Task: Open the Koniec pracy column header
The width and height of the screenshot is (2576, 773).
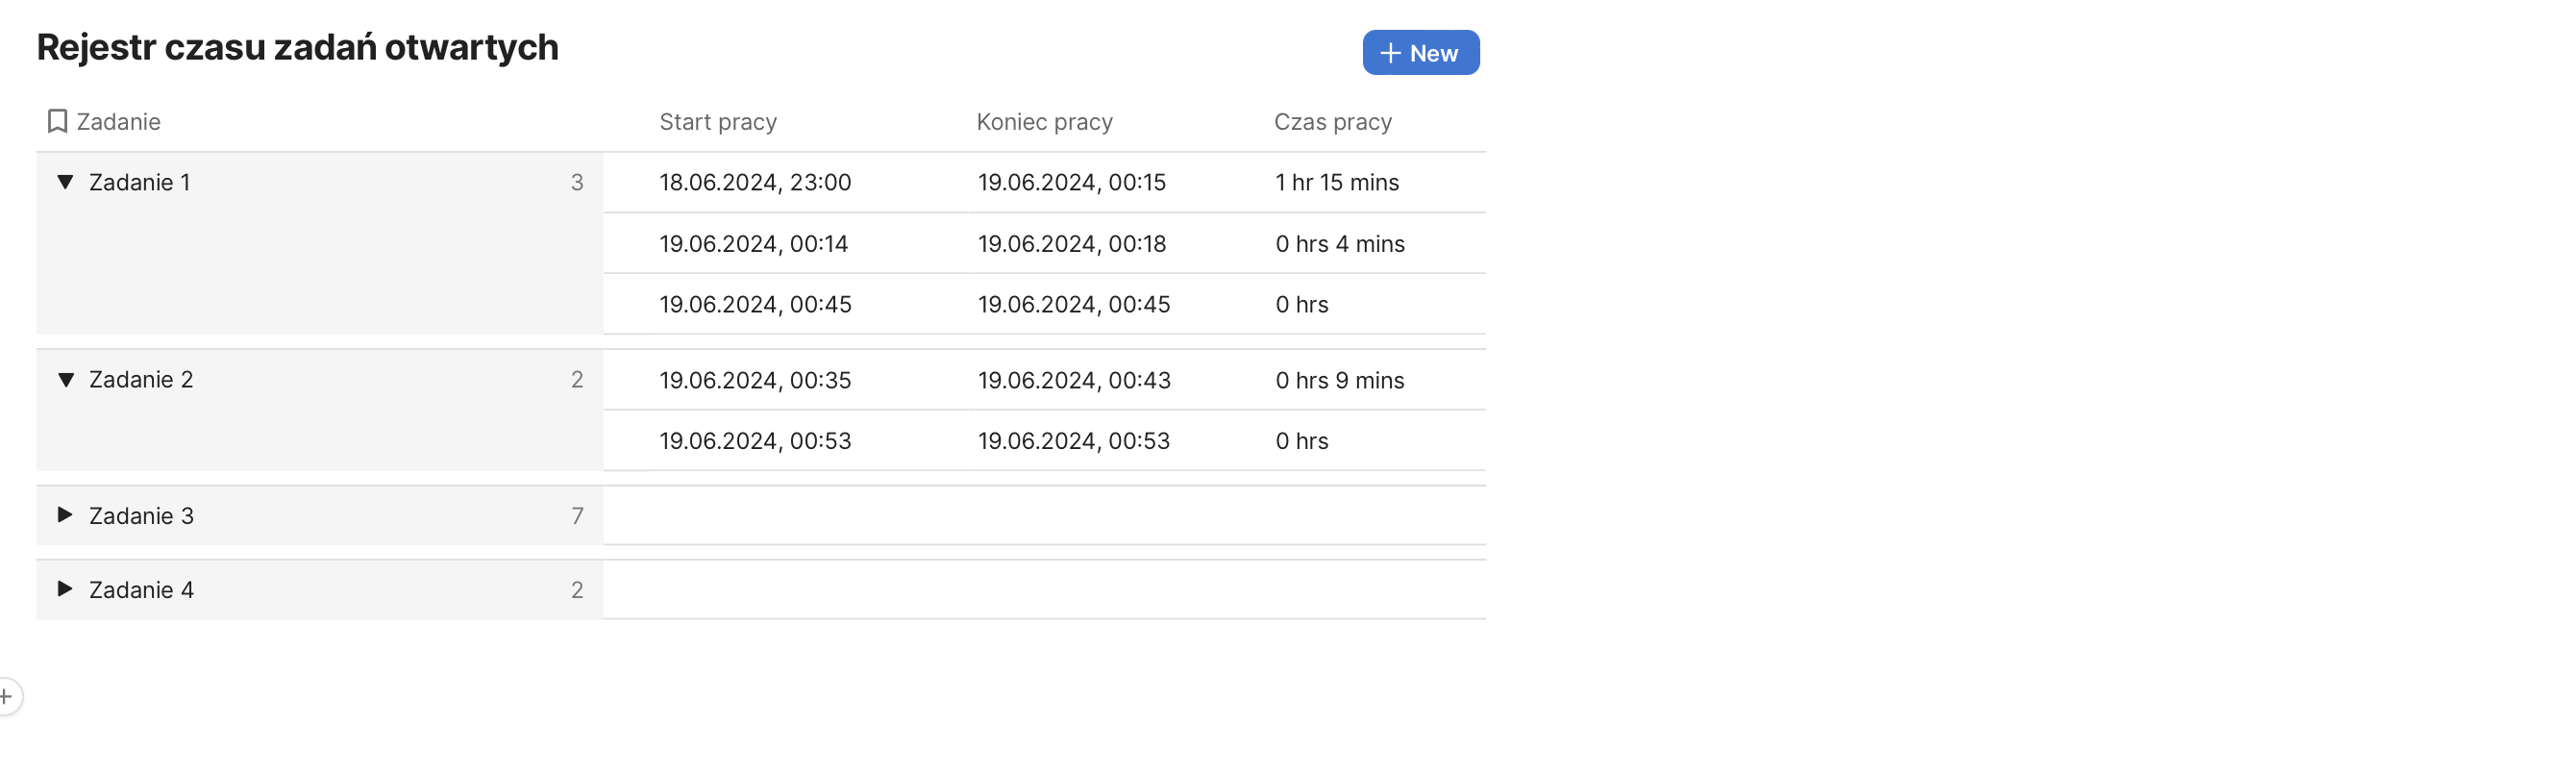Action: point(1043,122)
